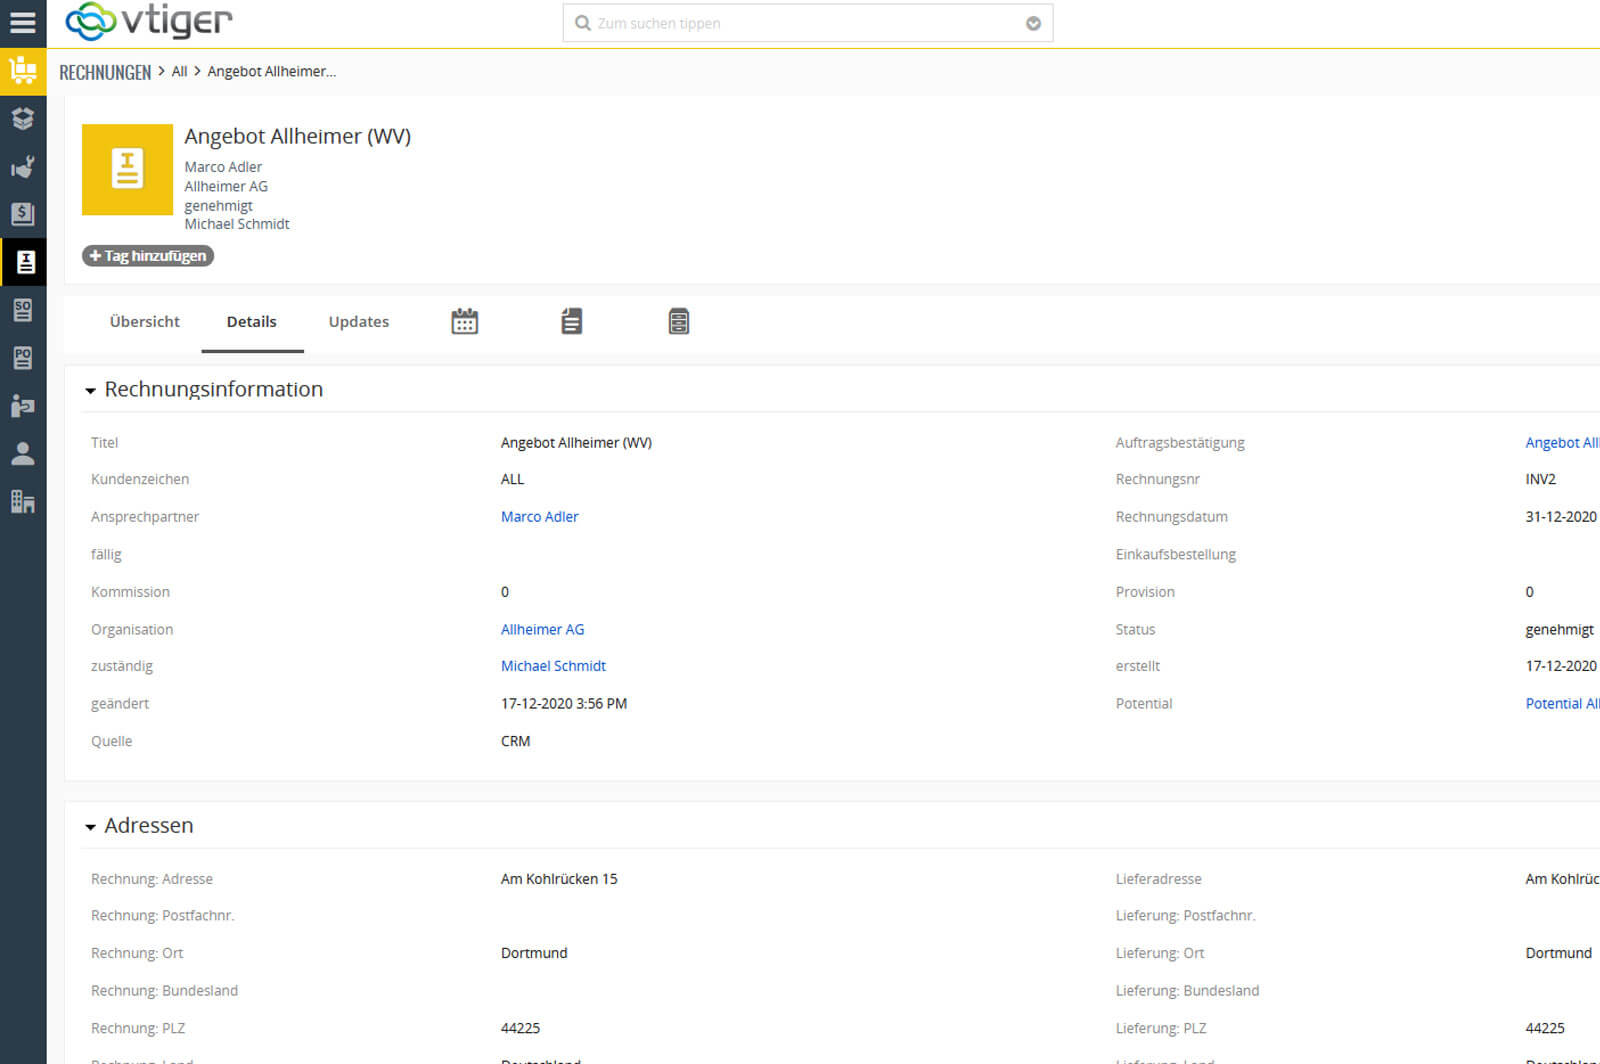1600x1064 pixels.
Task: Click Tag hinzufügen button
Action: click(148, 256)
